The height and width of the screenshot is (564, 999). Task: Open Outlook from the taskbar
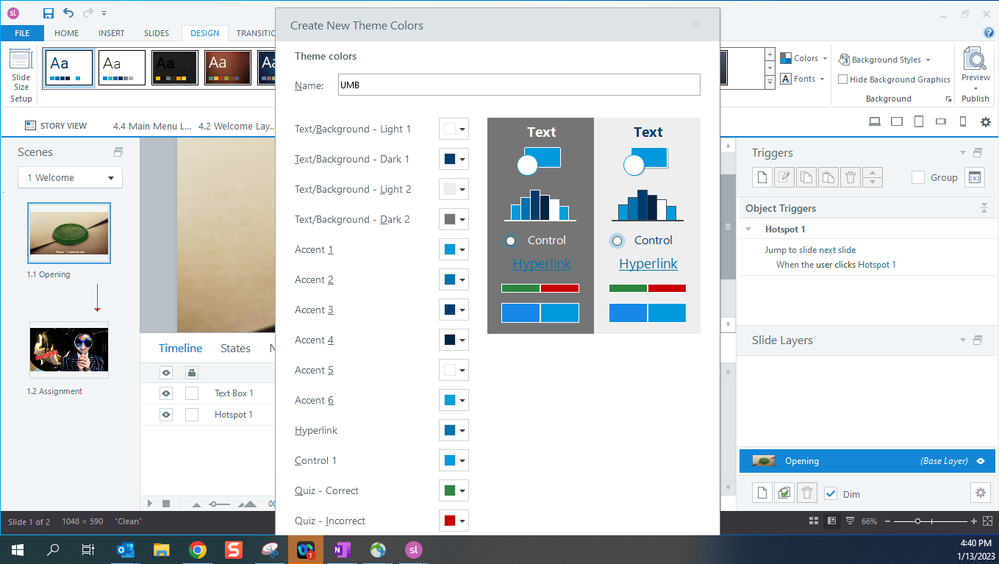click(x=126, y=549)
